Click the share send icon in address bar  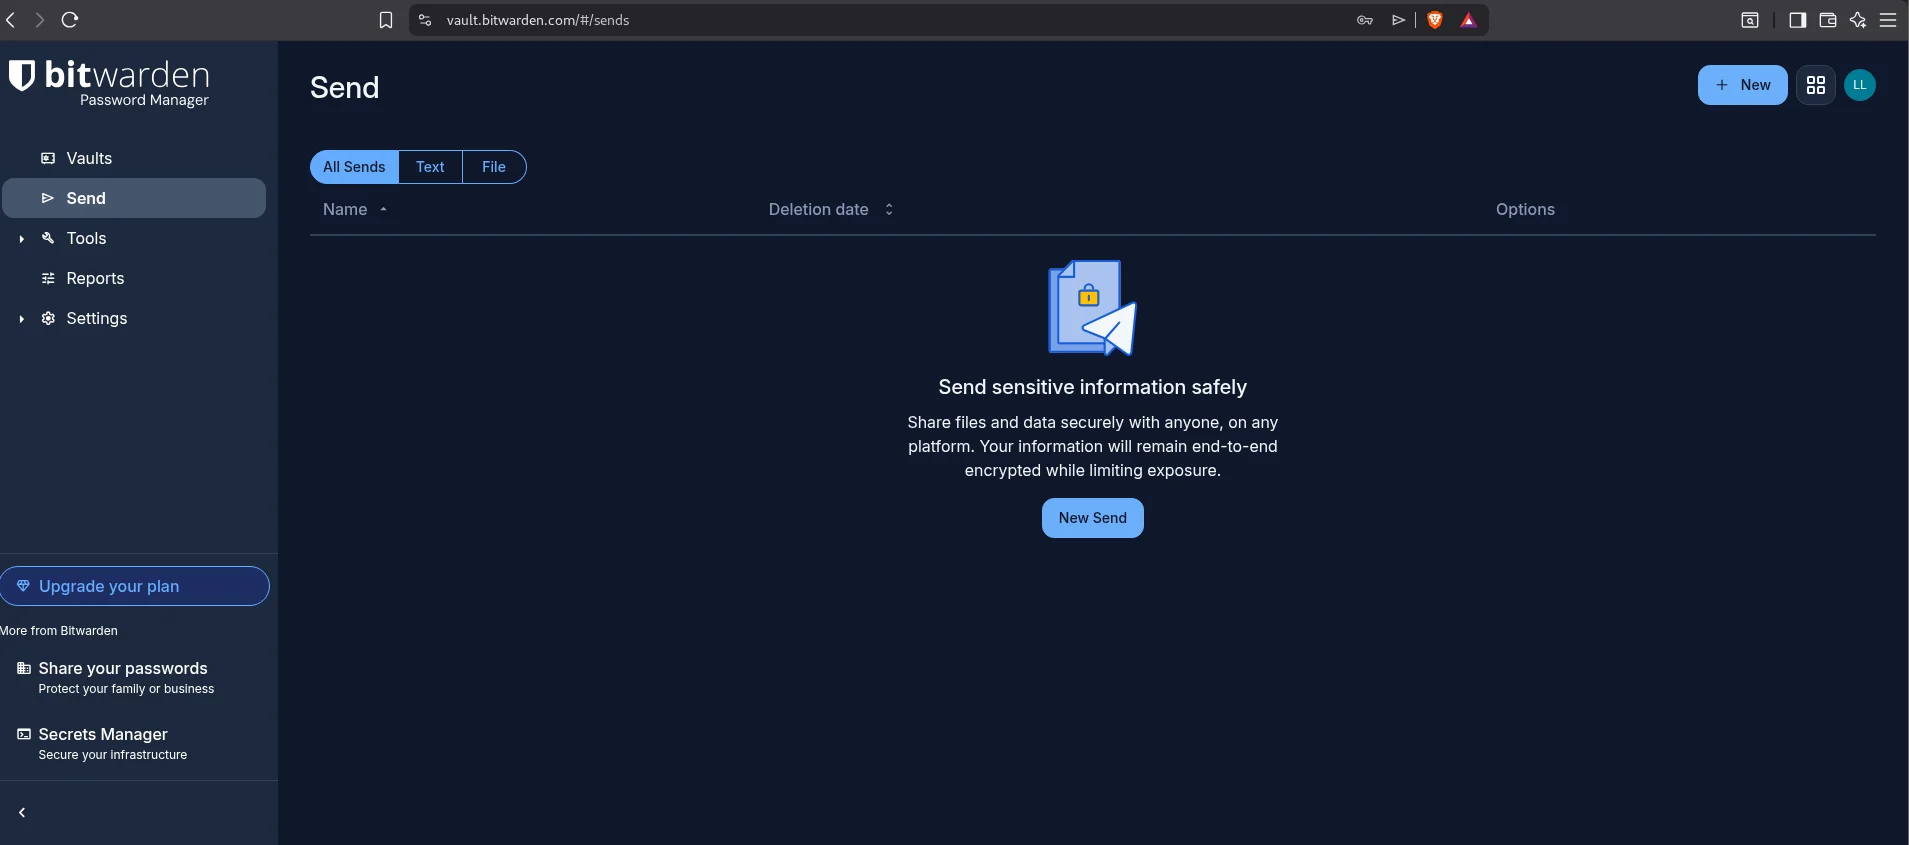tap(1398, 20)
